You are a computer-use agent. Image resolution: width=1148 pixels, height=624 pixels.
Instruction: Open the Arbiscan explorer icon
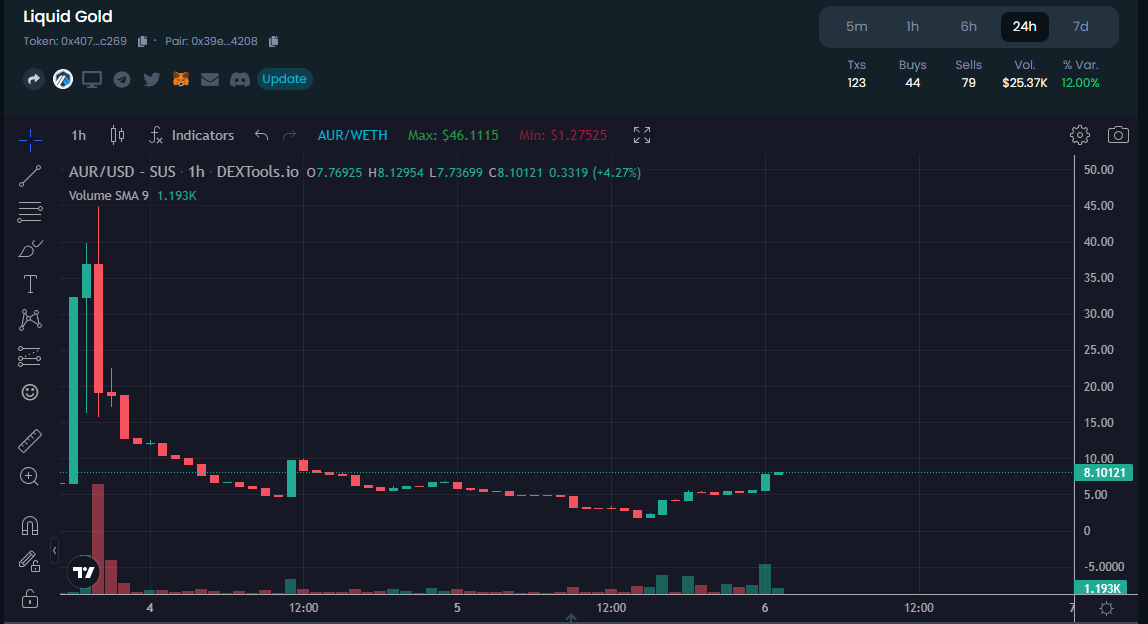click(x=63, y=79)
